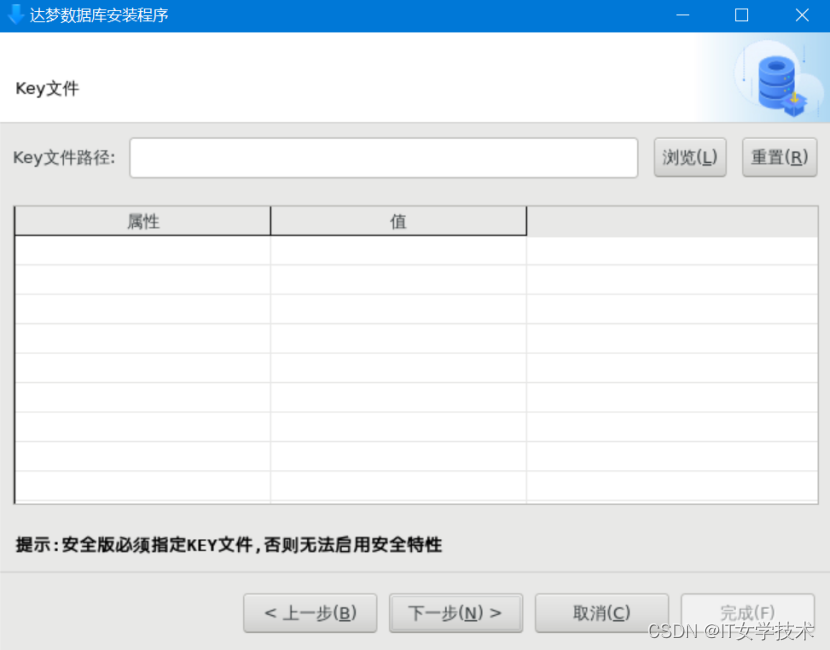Click the first empty row of the properties table
Screen dimensions: 830x650
point(142,248)
